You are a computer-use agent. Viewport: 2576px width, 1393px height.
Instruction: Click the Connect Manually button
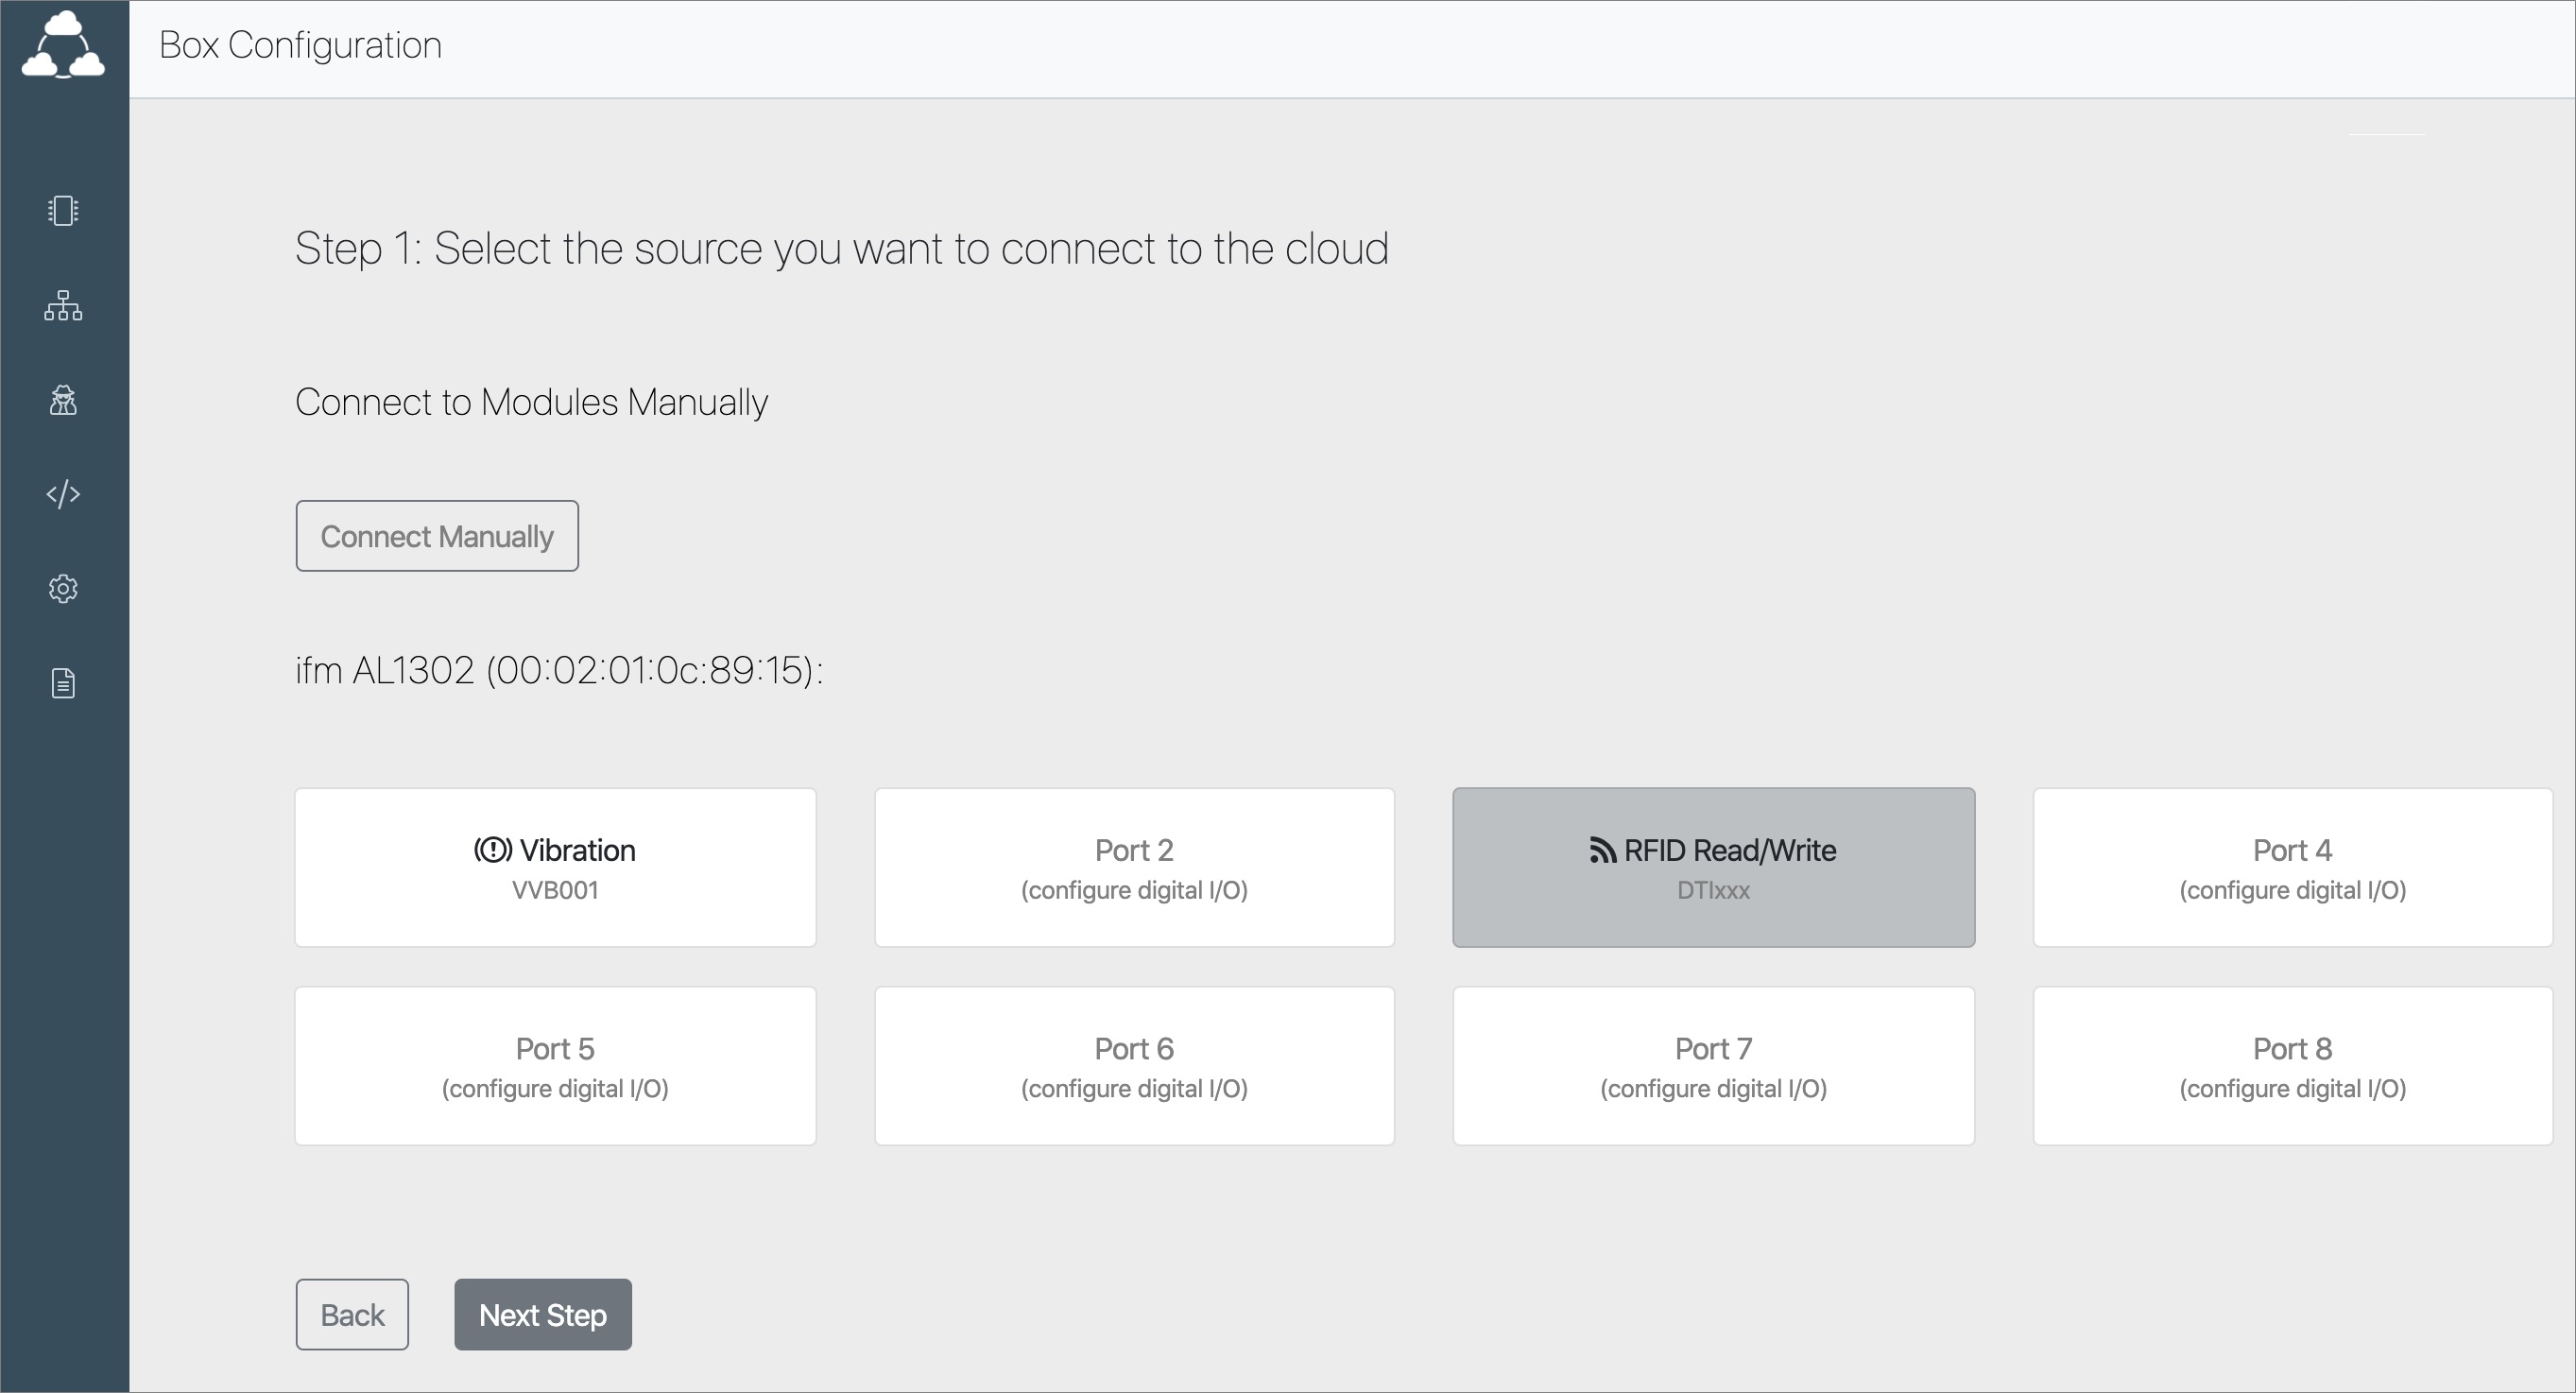[x=437, y=536]
